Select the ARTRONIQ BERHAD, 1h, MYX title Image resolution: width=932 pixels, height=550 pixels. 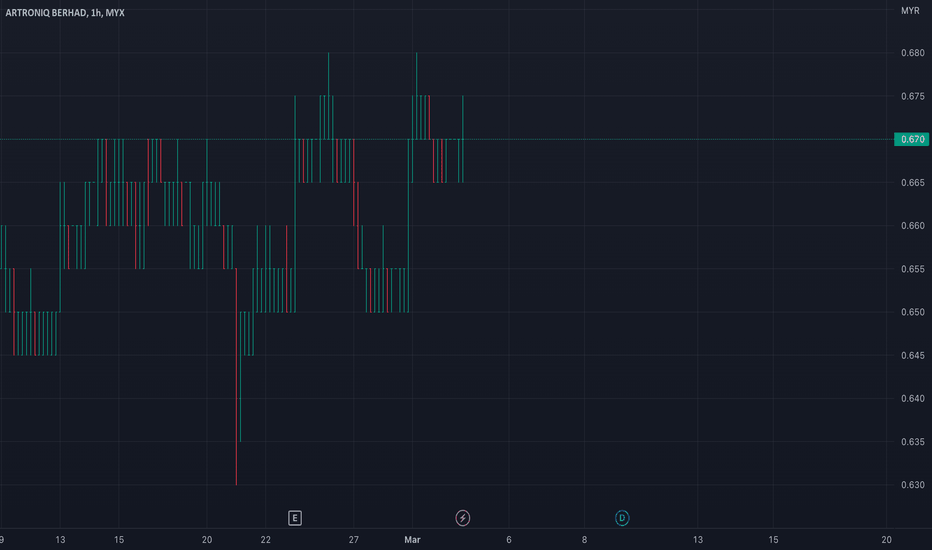[65, 12]
